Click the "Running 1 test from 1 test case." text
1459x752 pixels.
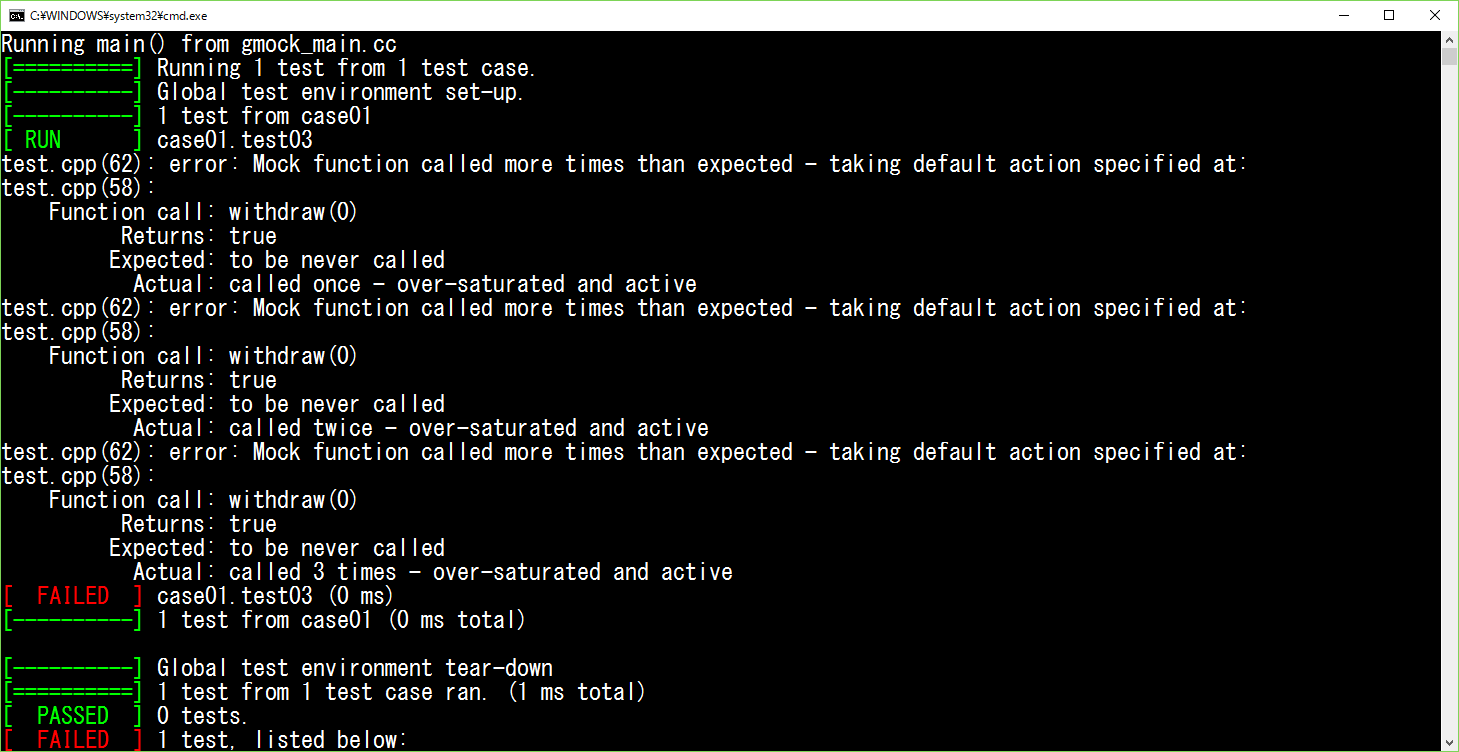[x=346, y=68]
